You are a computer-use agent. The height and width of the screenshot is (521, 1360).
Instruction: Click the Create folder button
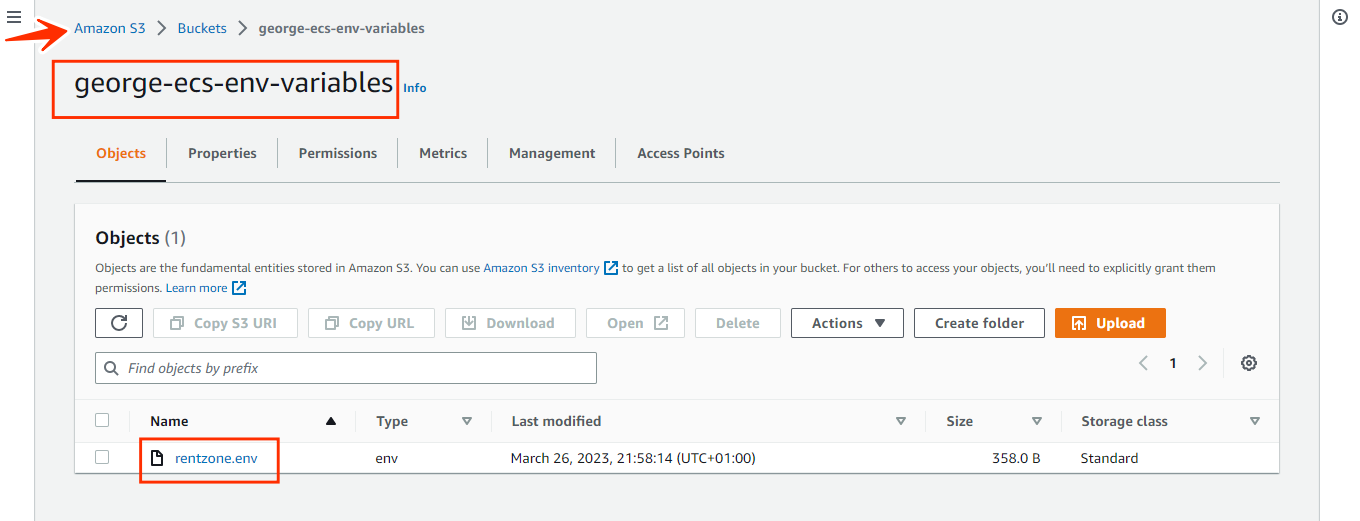click(979, 323)
